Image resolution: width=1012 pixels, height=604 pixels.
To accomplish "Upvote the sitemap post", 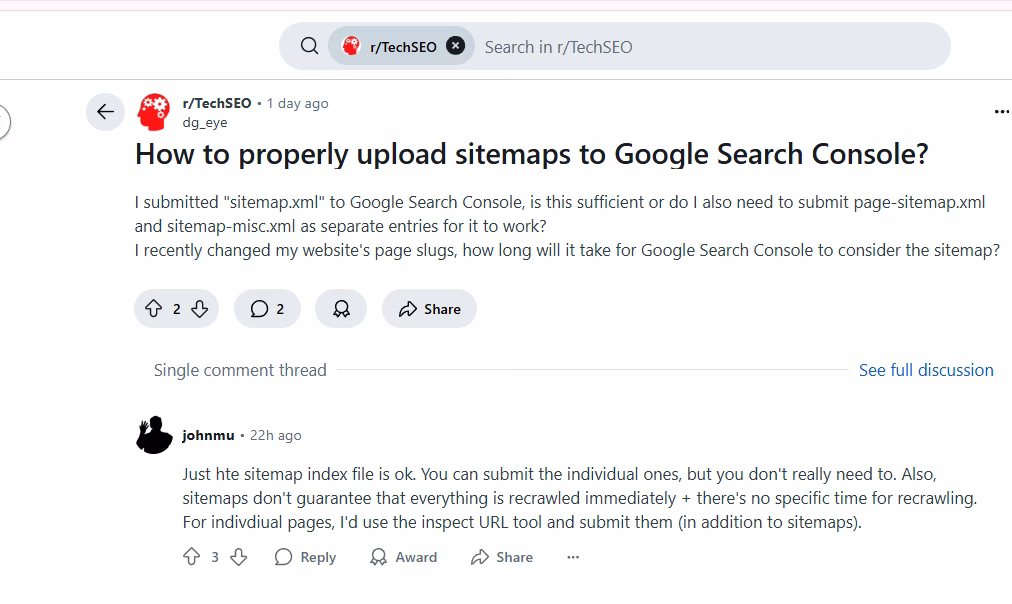I will [x=153, y=309].
